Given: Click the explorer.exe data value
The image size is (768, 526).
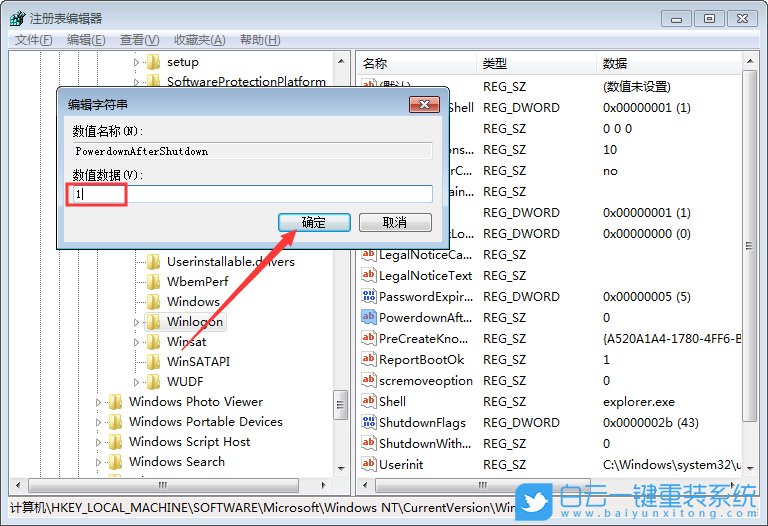Looking at the screenshot, I should [x=639, y=402].
